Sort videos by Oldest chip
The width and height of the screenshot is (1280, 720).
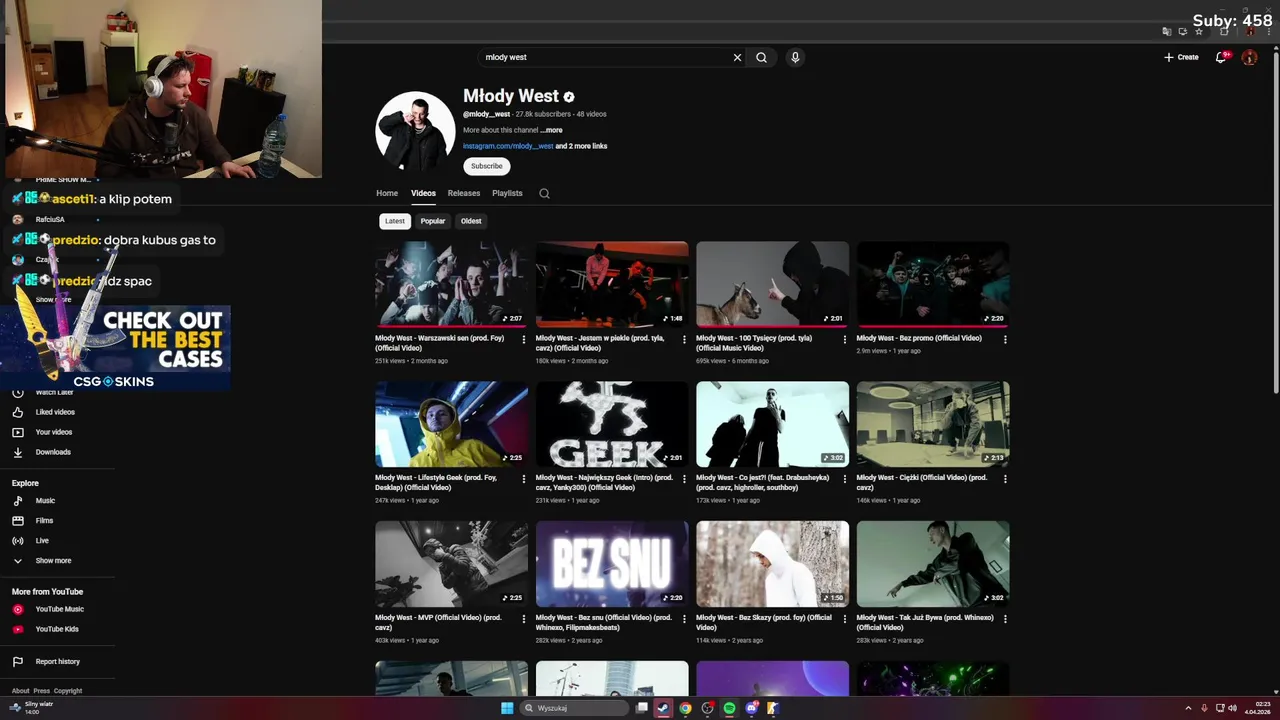pyautogui.click(x=471, y=221)
